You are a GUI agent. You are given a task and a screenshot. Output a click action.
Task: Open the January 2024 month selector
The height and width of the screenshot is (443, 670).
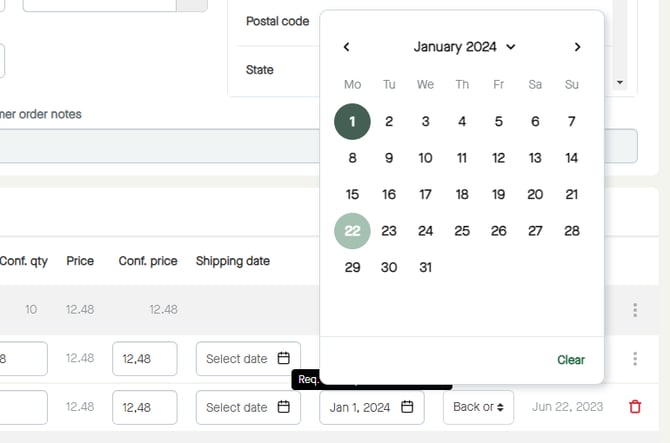click(x=464, y=47)
